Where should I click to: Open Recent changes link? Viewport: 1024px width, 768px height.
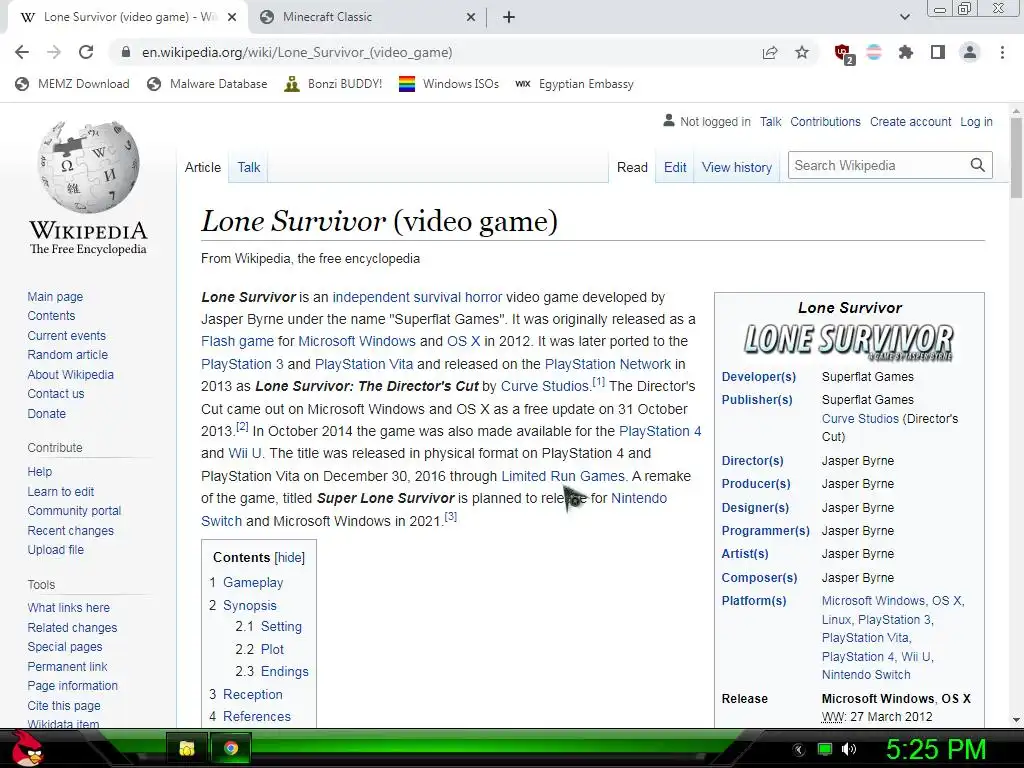point(71,530)
